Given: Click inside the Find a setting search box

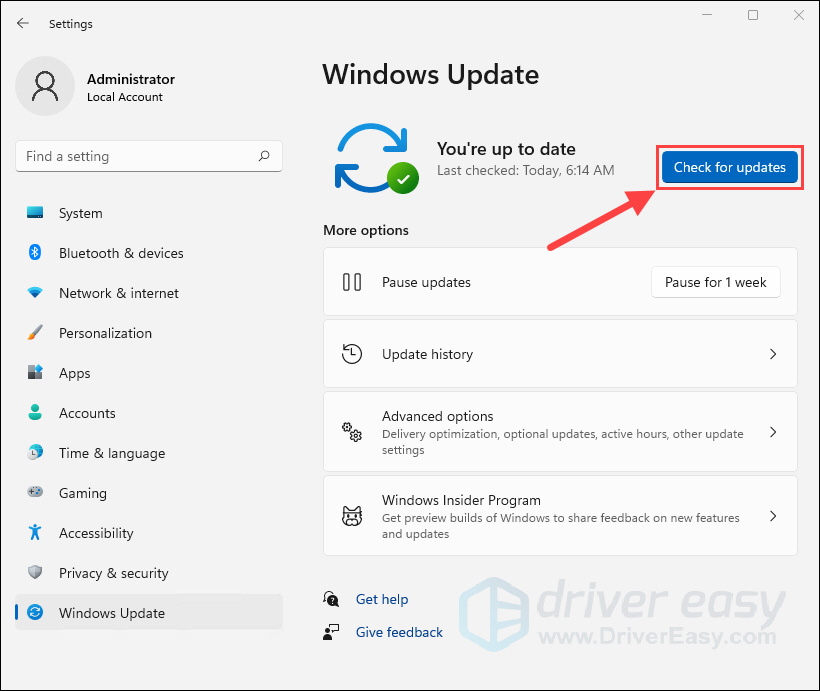Looking at the screenshot, I should [x=148, y=156].
